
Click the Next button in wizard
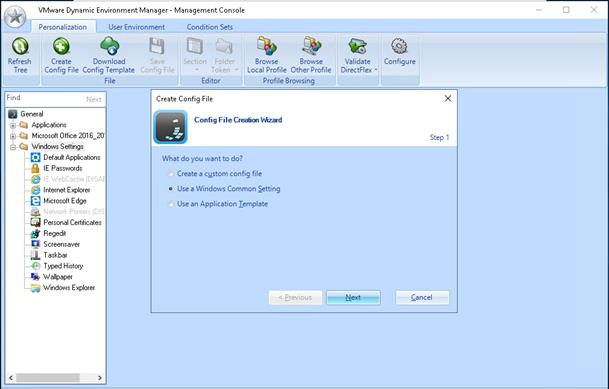(353, 297)
